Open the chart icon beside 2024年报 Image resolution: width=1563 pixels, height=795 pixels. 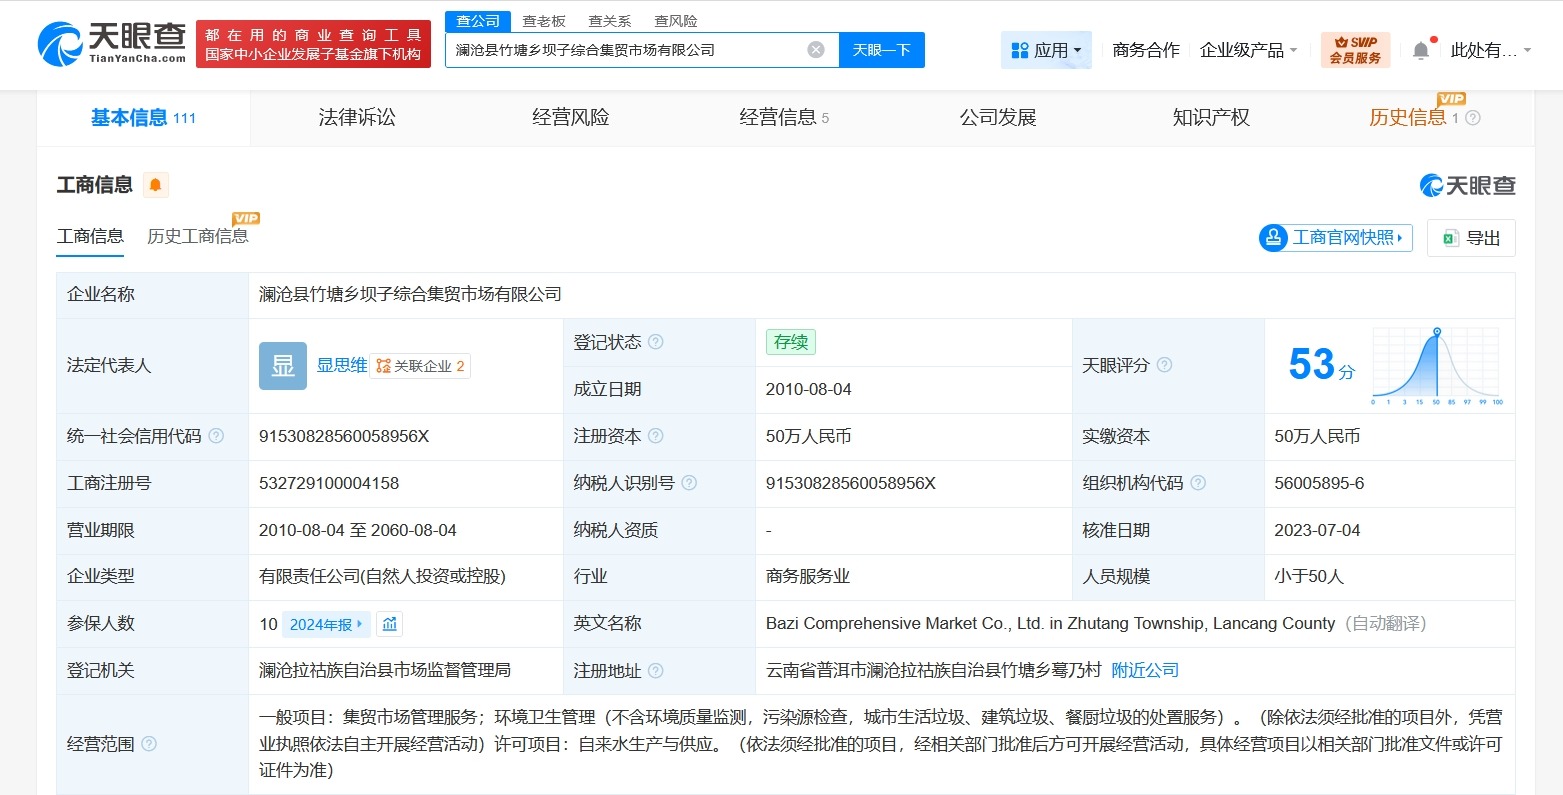click(x=388, y=623)
